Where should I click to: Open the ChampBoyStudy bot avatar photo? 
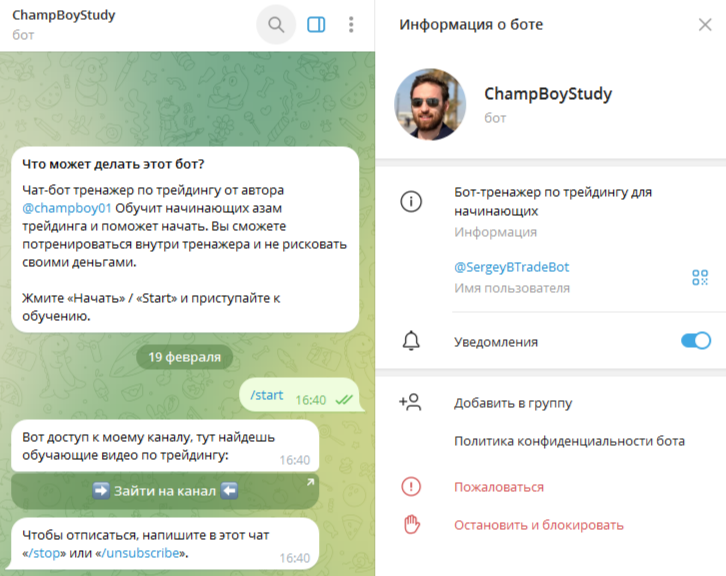click(430, 105)
